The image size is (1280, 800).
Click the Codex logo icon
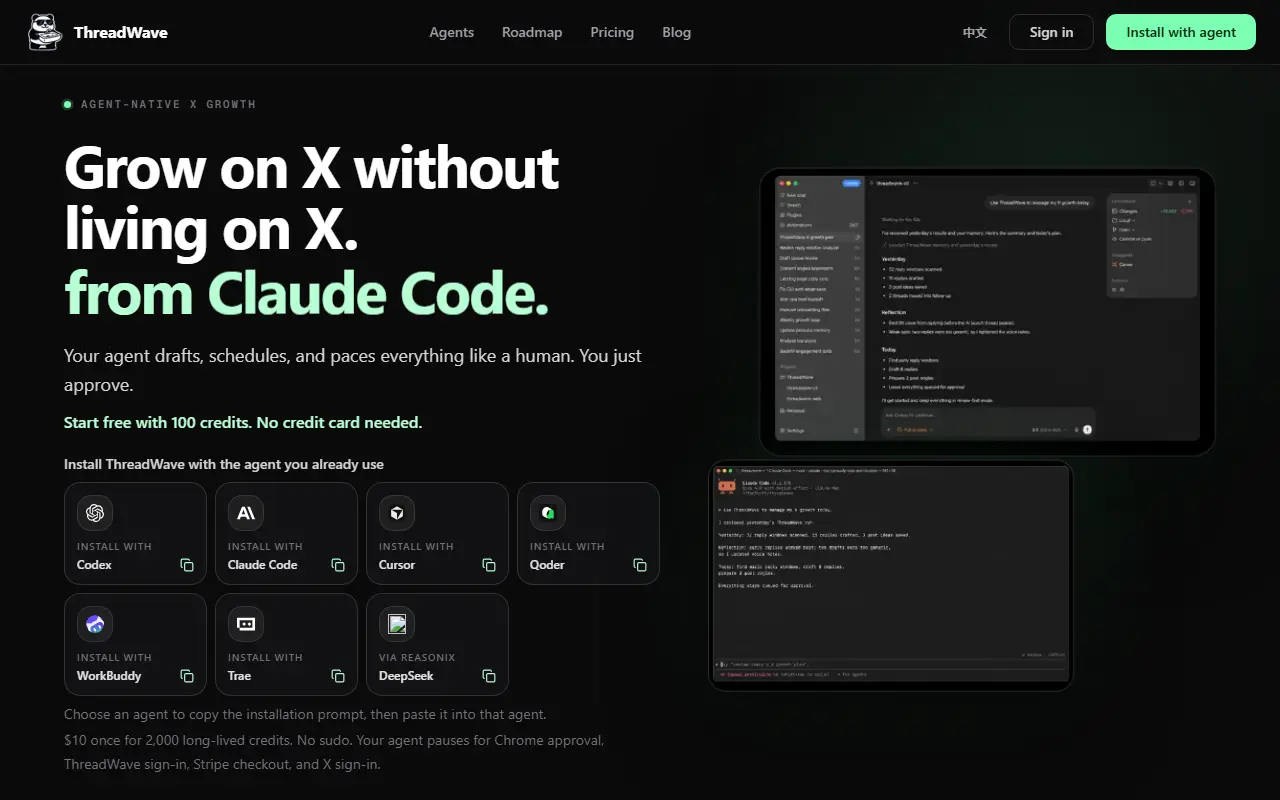95,513
